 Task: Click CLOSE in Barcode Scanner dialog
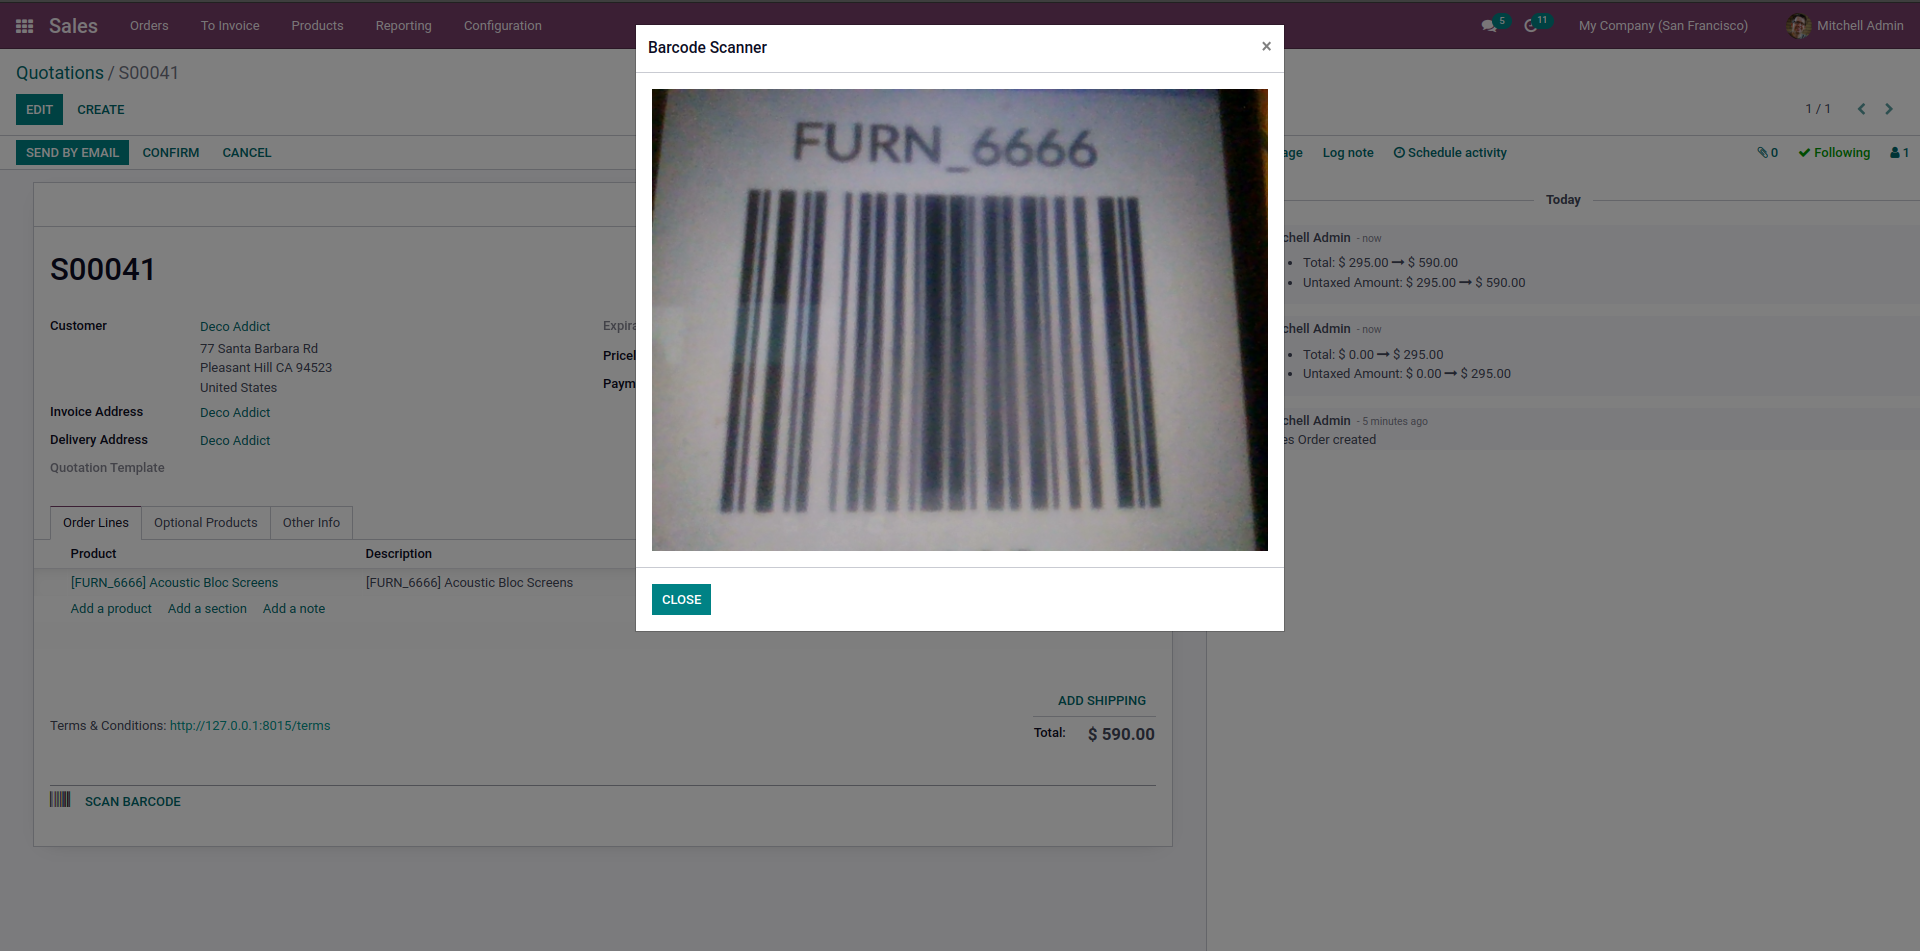(x=681, y=600)
